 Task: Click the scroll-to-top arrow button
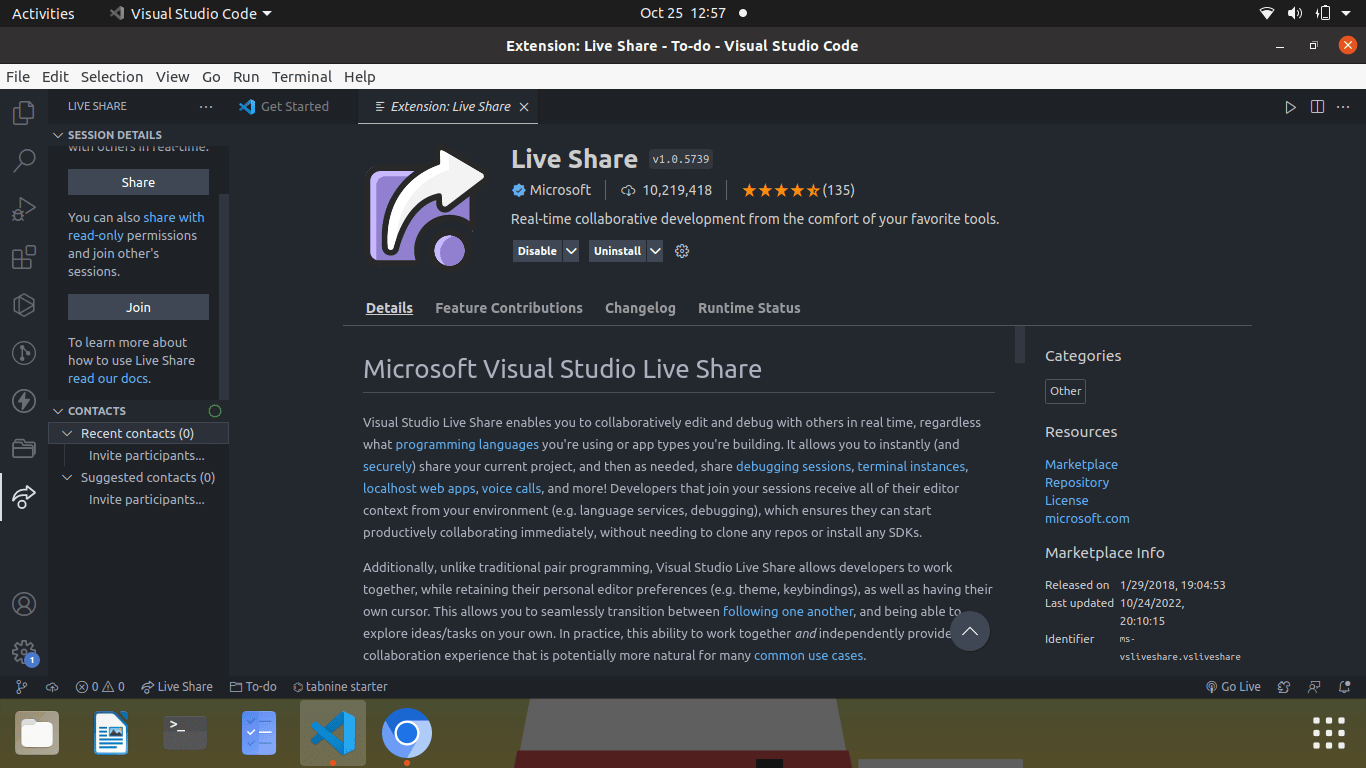tap(969, 631)
